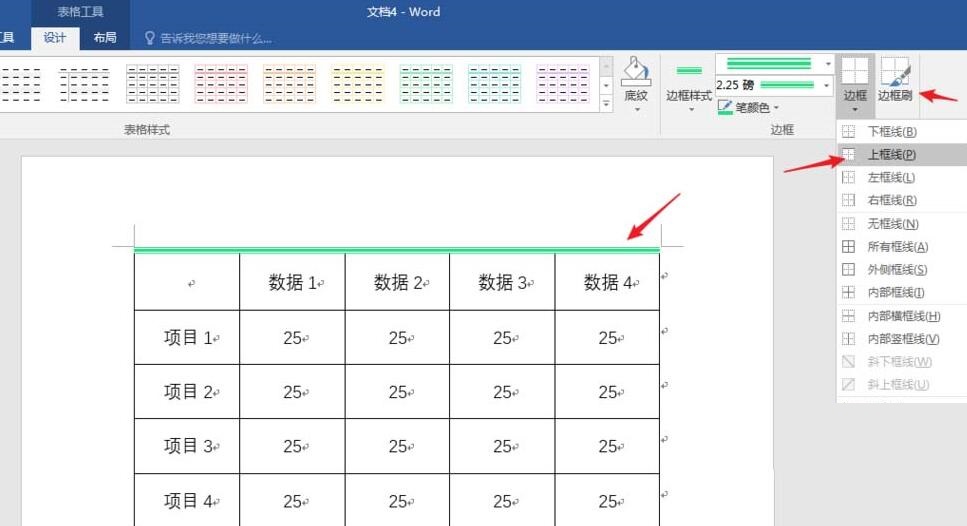
Task: Choose 外侧框线(S) outside borders
Action: [x=902, y=269]
